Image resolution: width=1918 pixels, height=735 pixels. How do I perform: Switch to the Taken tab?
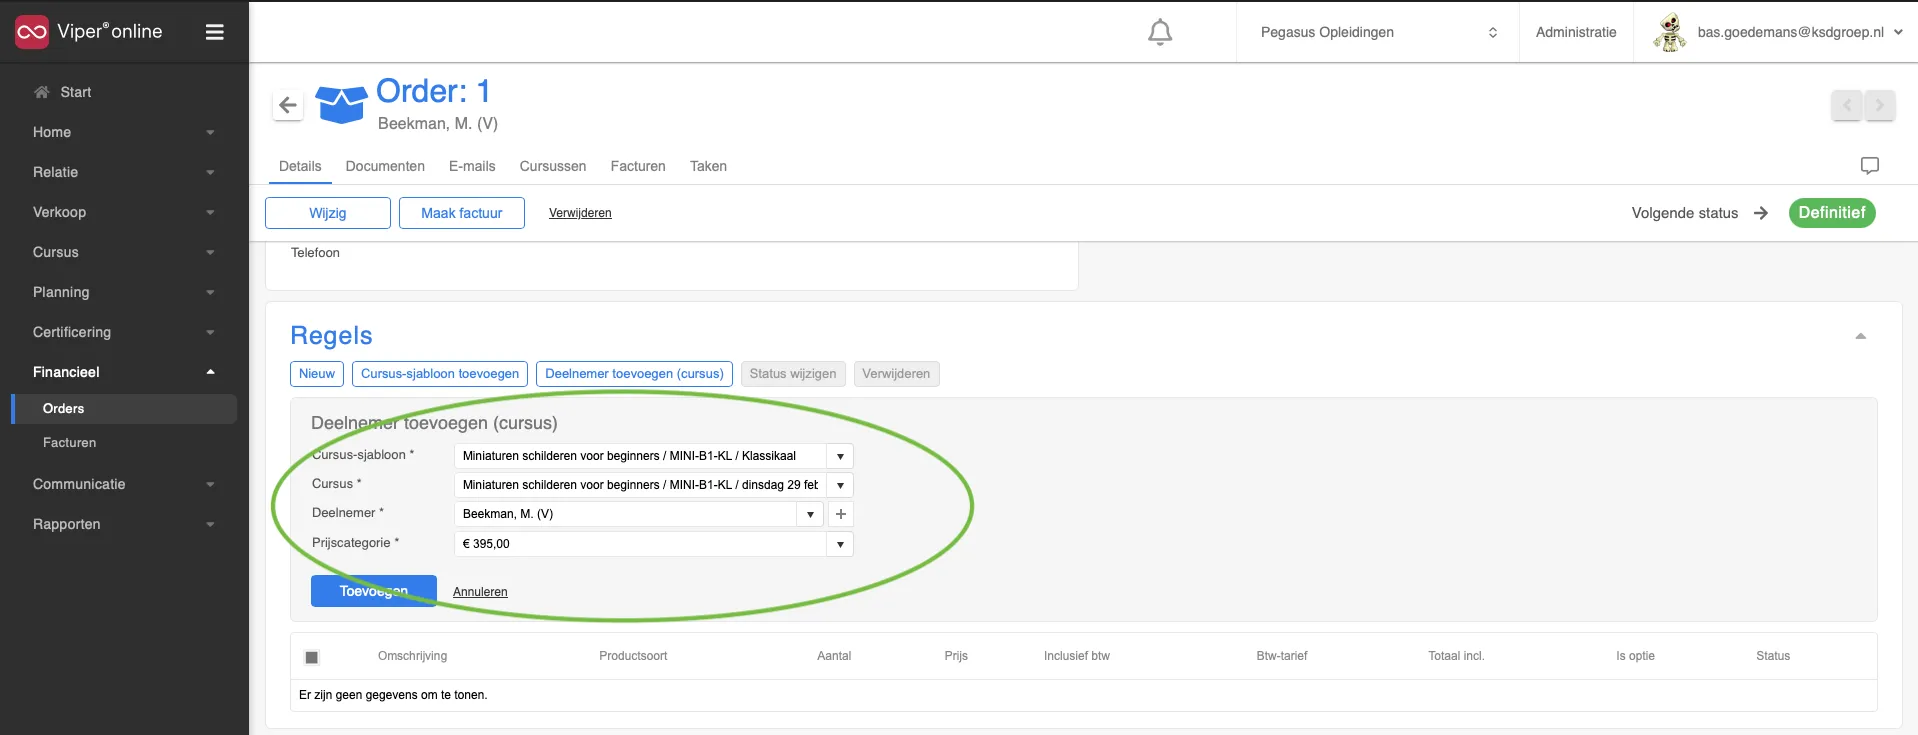(x=708, y=166)
